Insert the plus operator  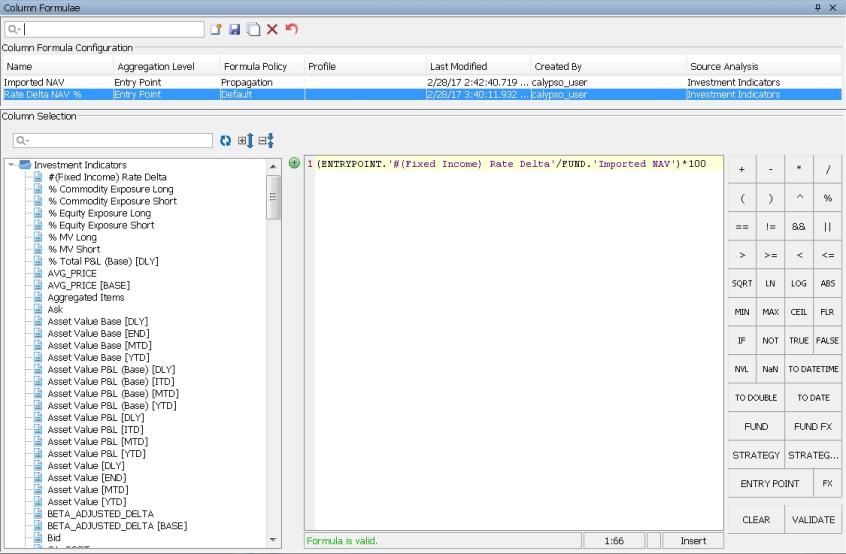pos(742,169)
